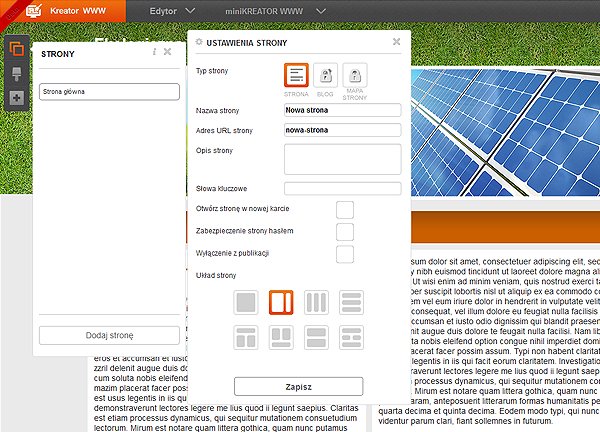Choose the two-column page layout

281,302
